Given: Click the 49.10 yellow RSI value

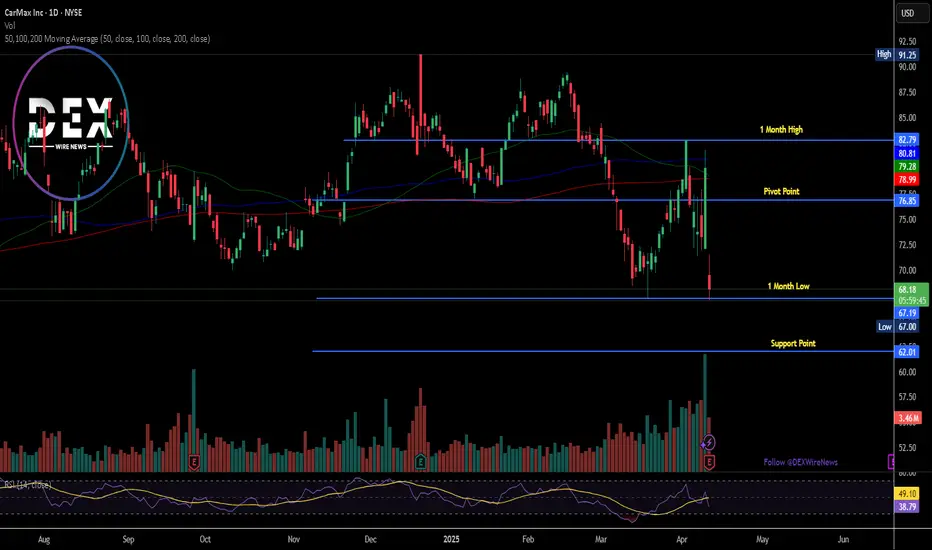Looking at the screenshot, I should coord(907,494).
